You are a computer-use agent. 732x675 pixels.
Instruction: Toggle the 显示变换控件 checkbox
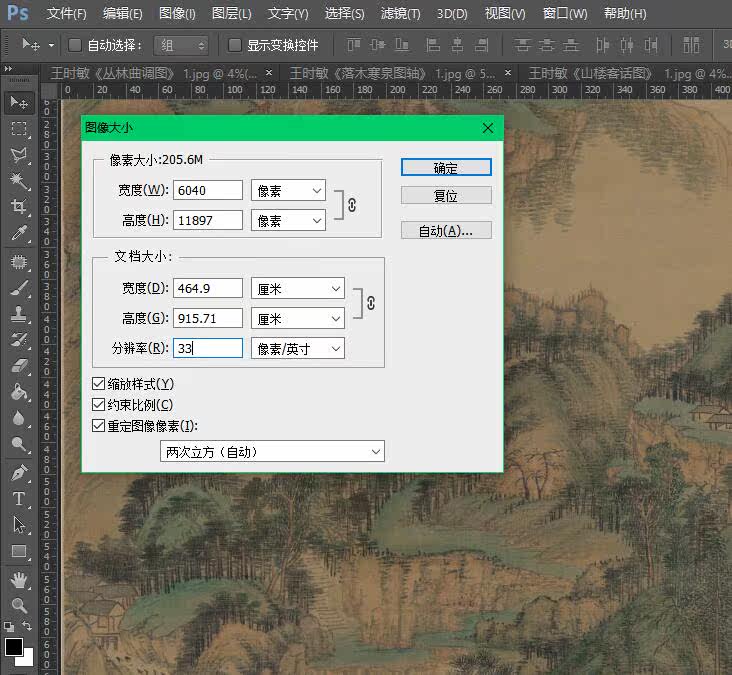click(x=234, y=45)
